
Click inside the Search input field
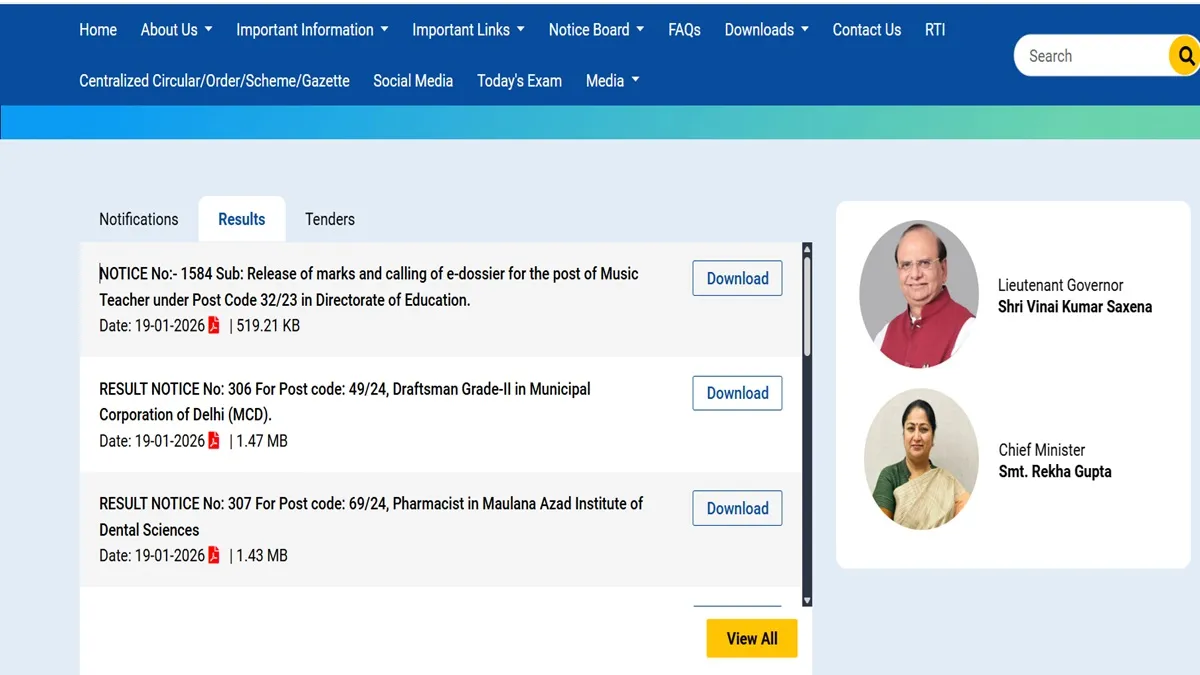1090,56
